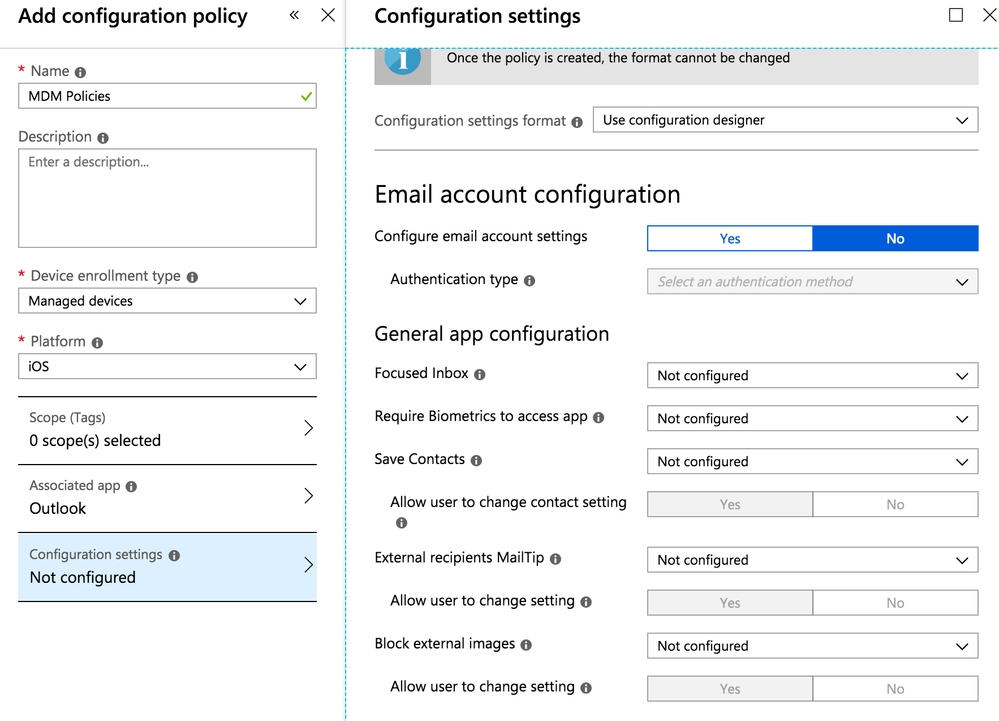999x721 pixels.
Task: Click the blue information banner icon
Action: coord(403,64)
